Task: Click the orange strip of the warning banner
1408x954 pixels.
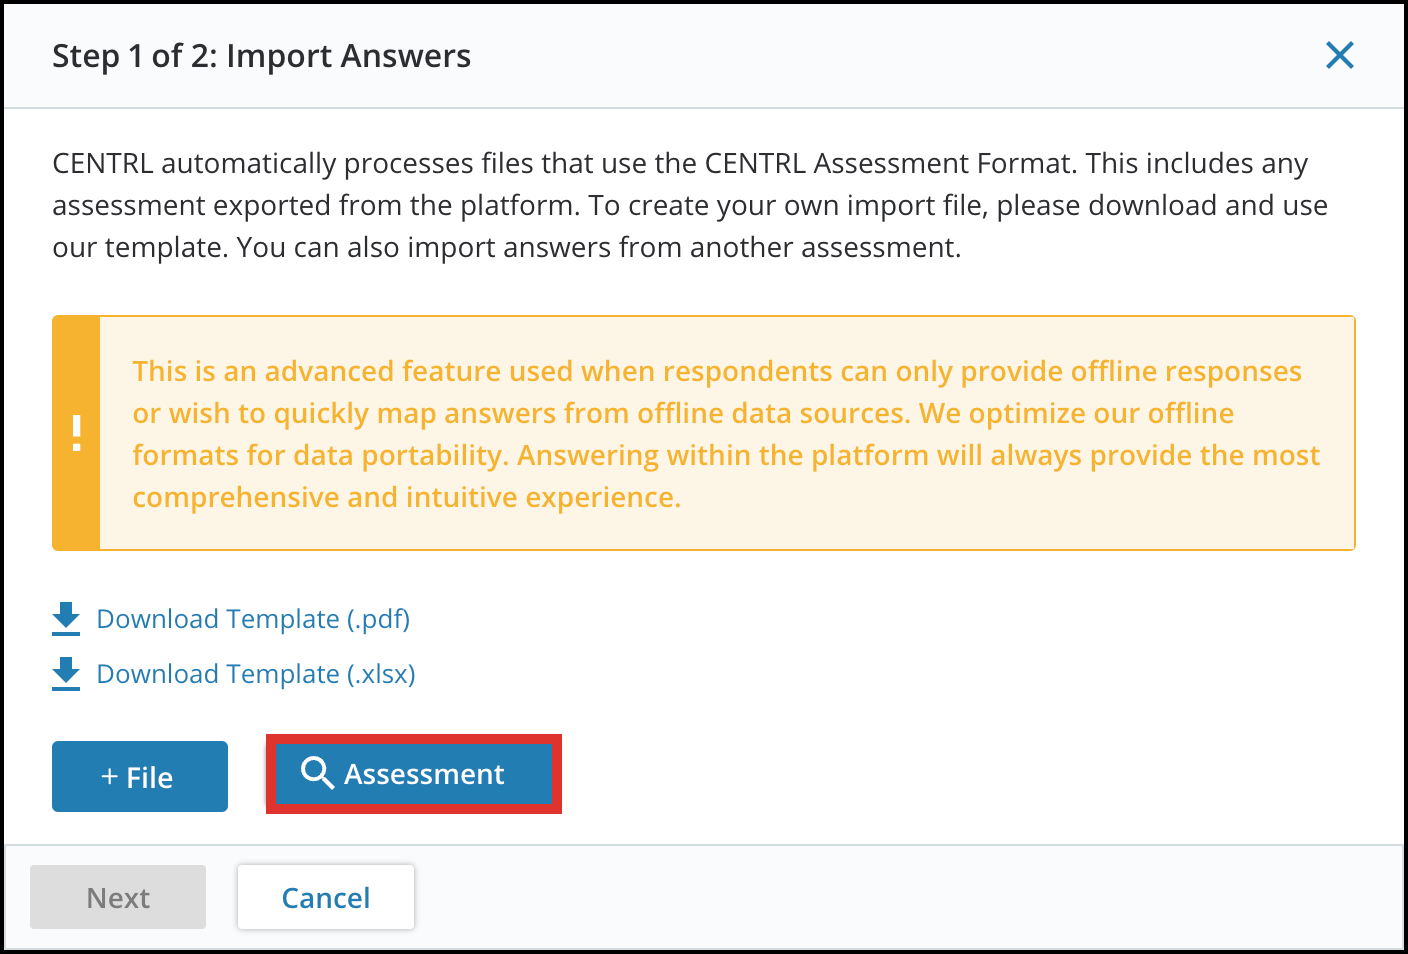Action: 76,433
